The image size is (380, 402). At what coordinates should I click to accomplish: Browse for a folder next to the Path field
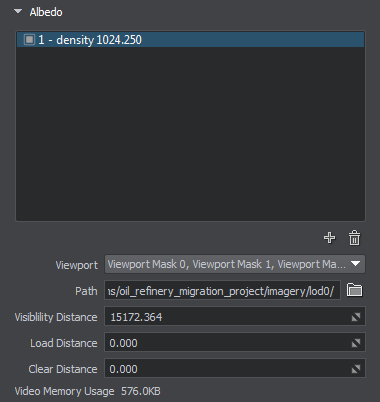354,290
